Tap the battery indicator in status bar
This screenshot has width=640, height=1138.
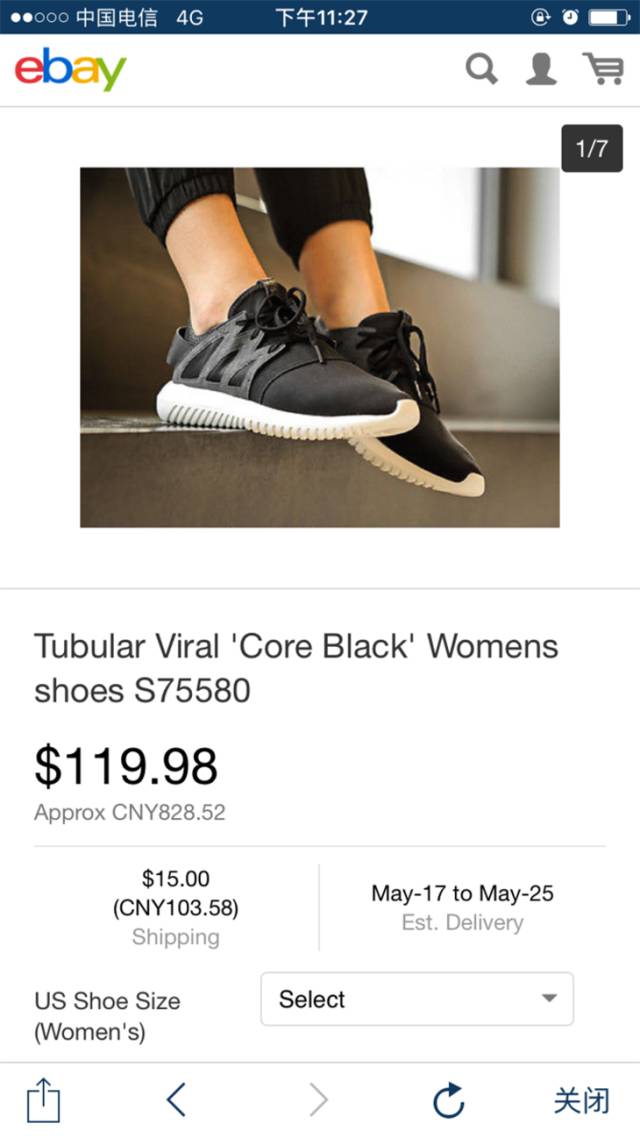click(608, 17)
